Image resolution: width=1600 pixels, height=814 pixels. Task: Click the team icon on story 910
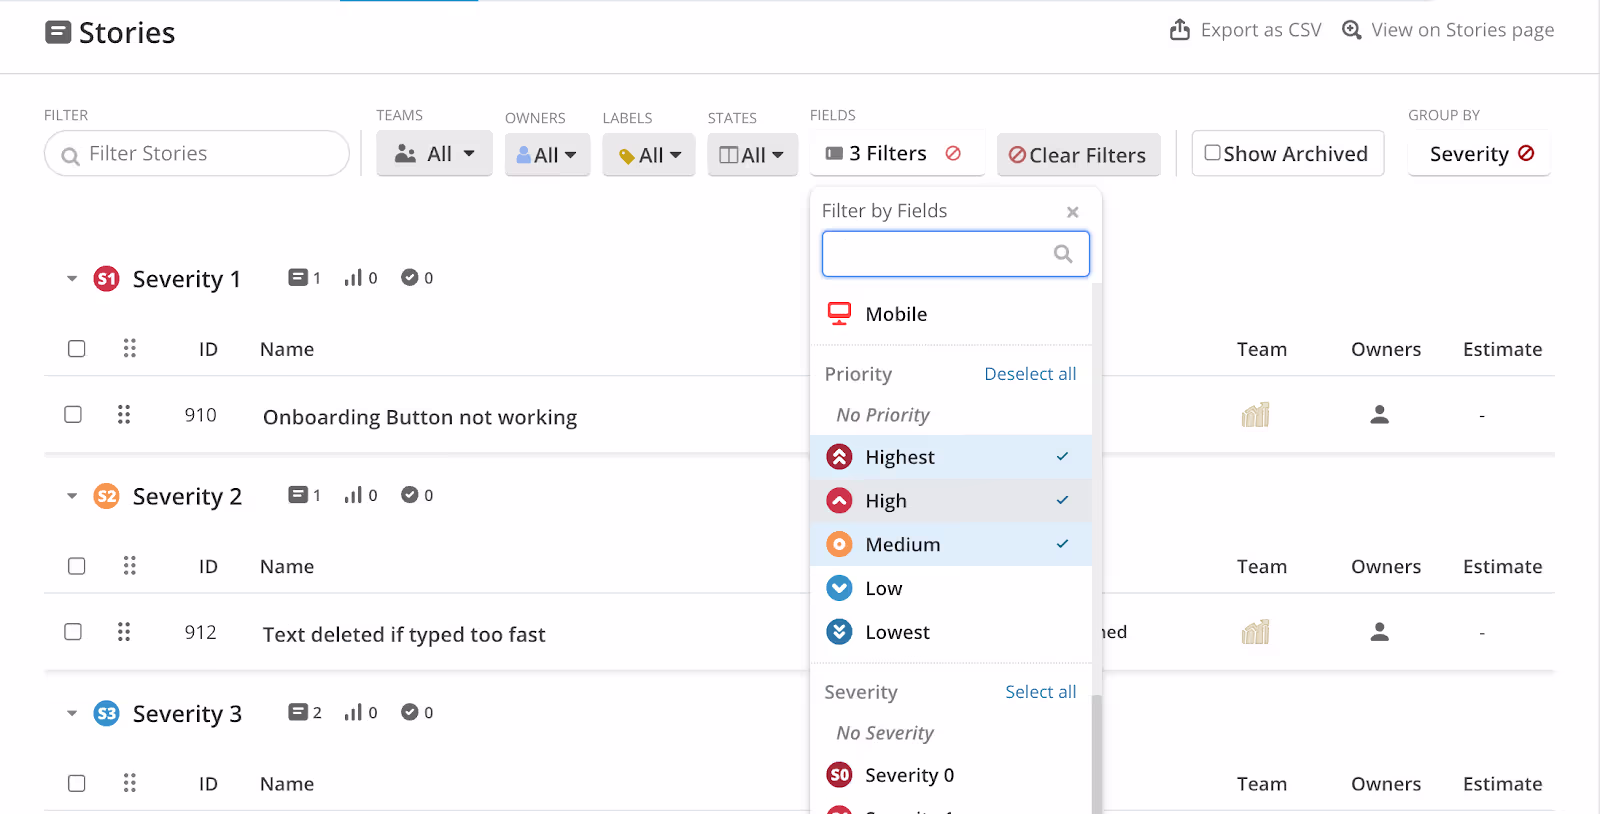tap(1256, 414)
